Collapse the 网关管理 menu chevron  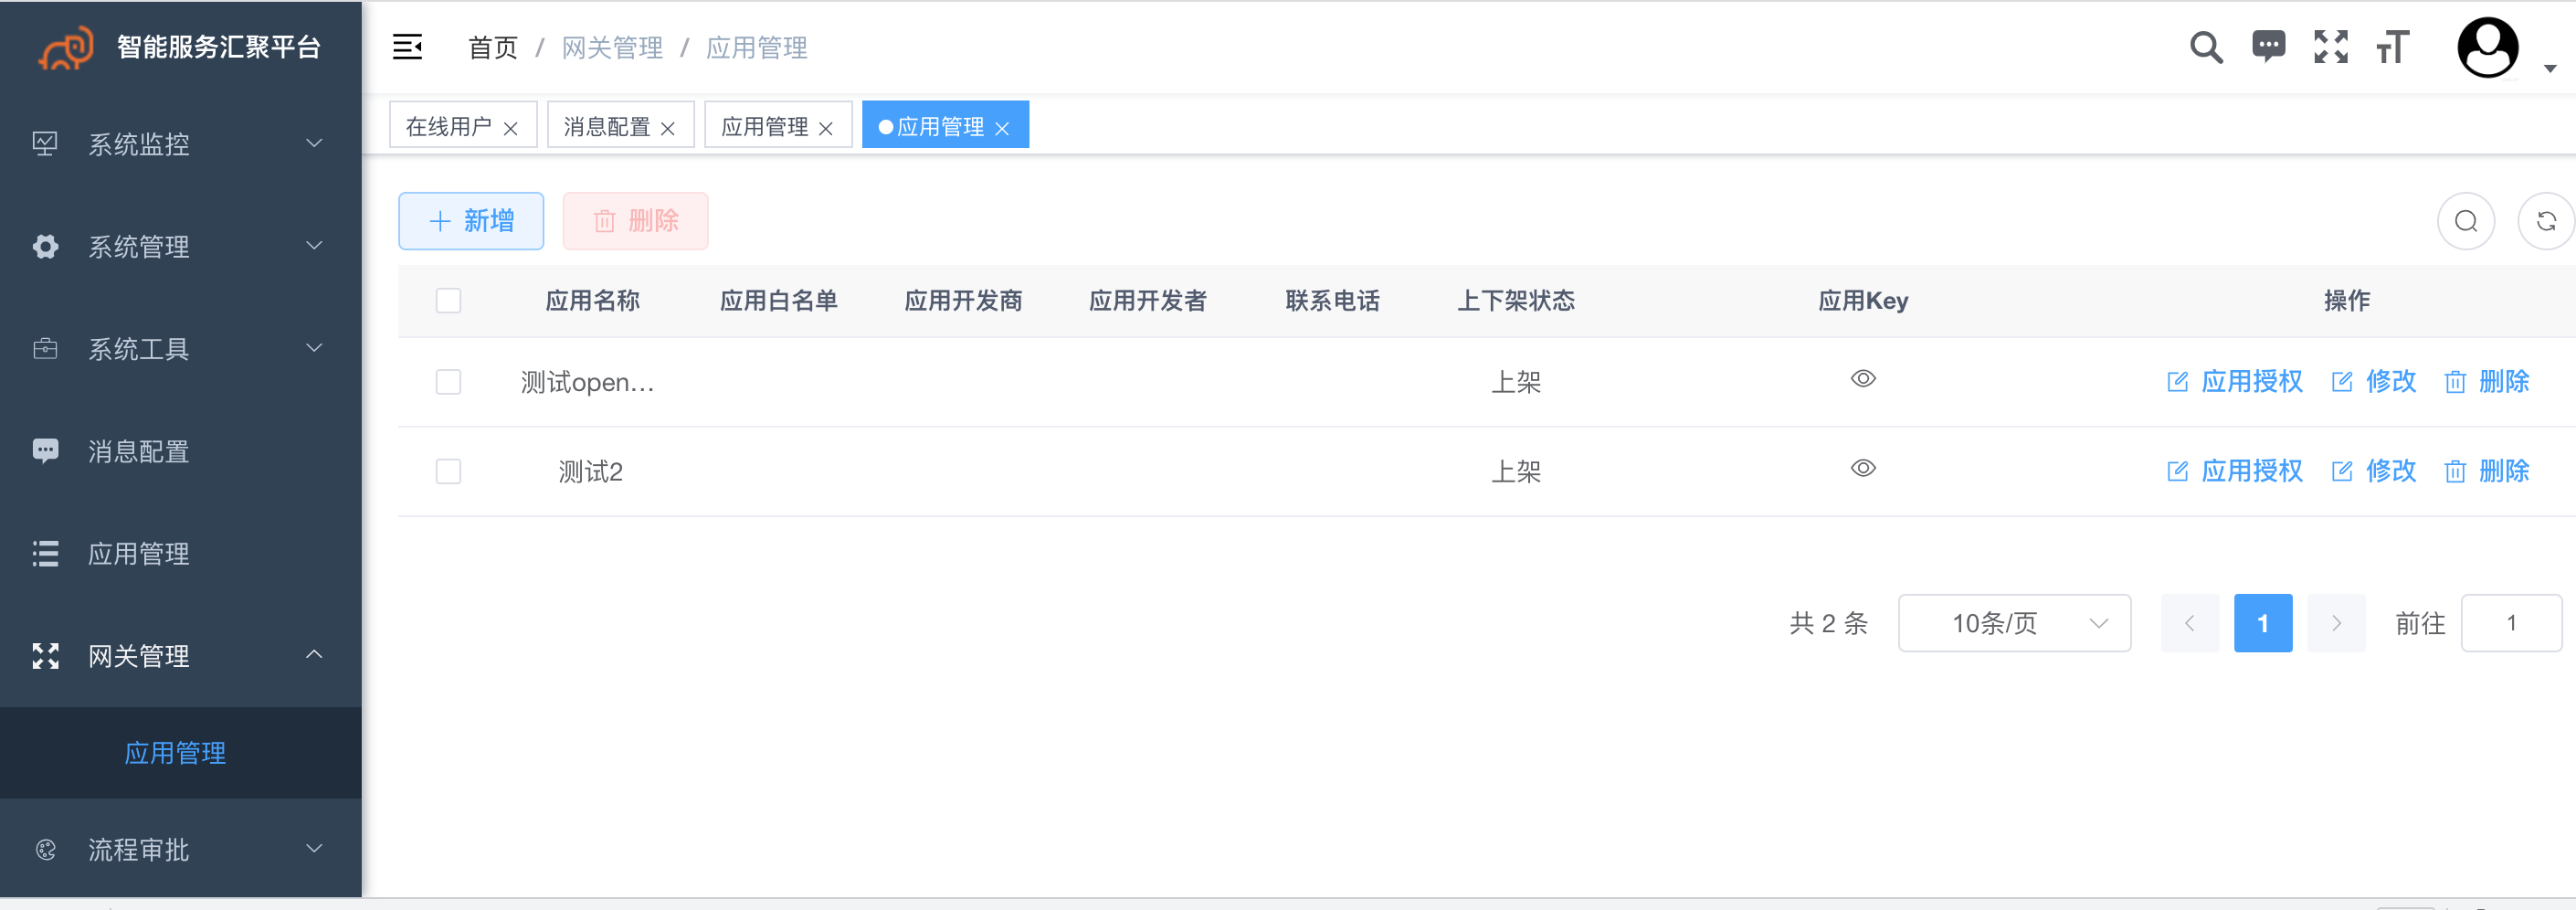pos(314,655)
